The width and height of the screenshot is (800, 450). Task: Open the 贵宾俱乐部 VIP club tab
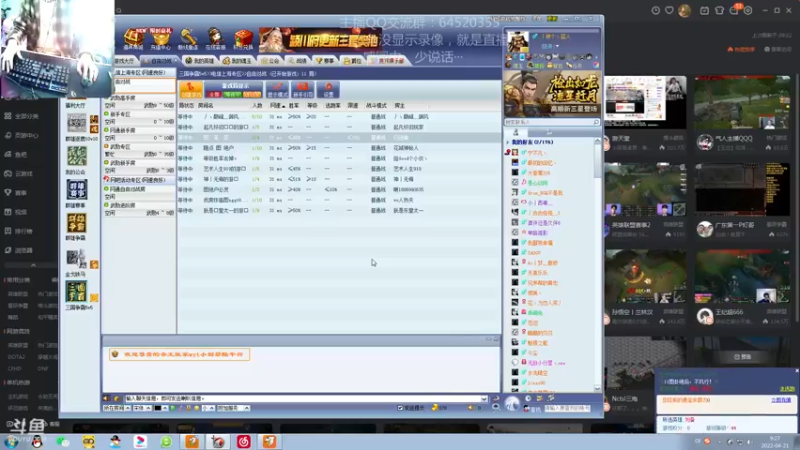pos(387,61)
